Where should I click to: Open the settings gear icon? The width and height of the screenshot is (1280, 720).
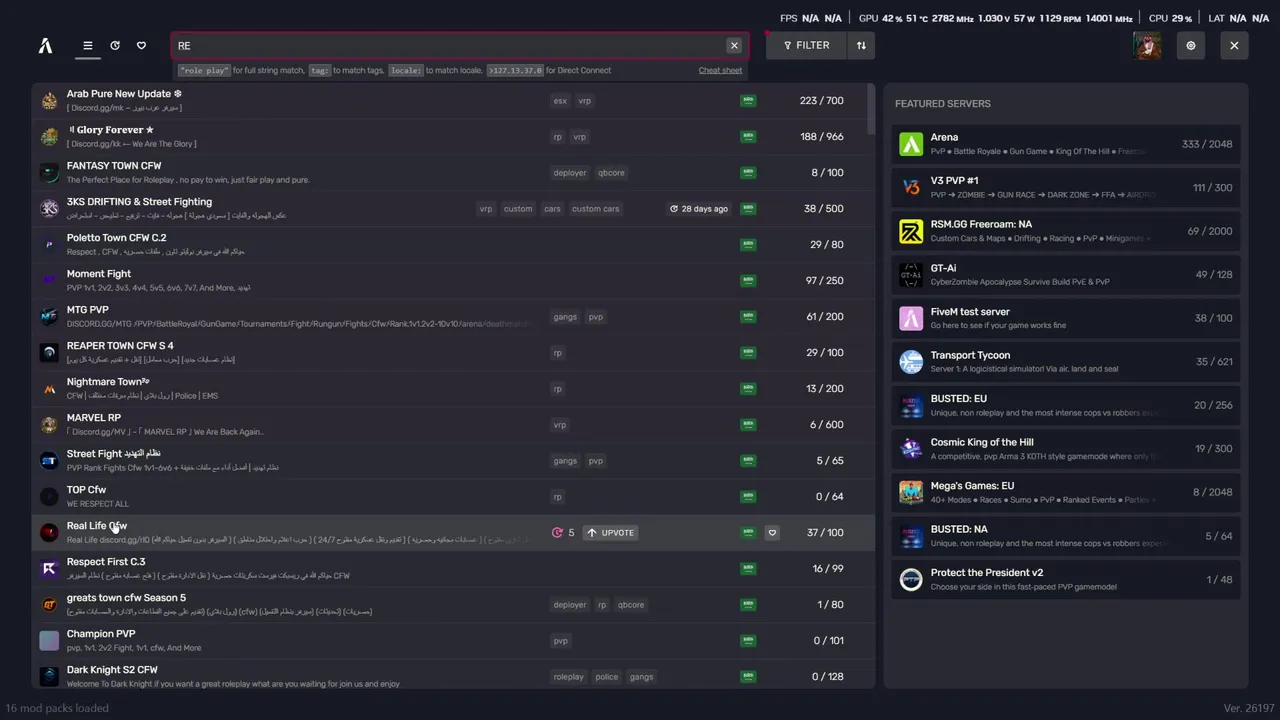(x=1190, y=45)
